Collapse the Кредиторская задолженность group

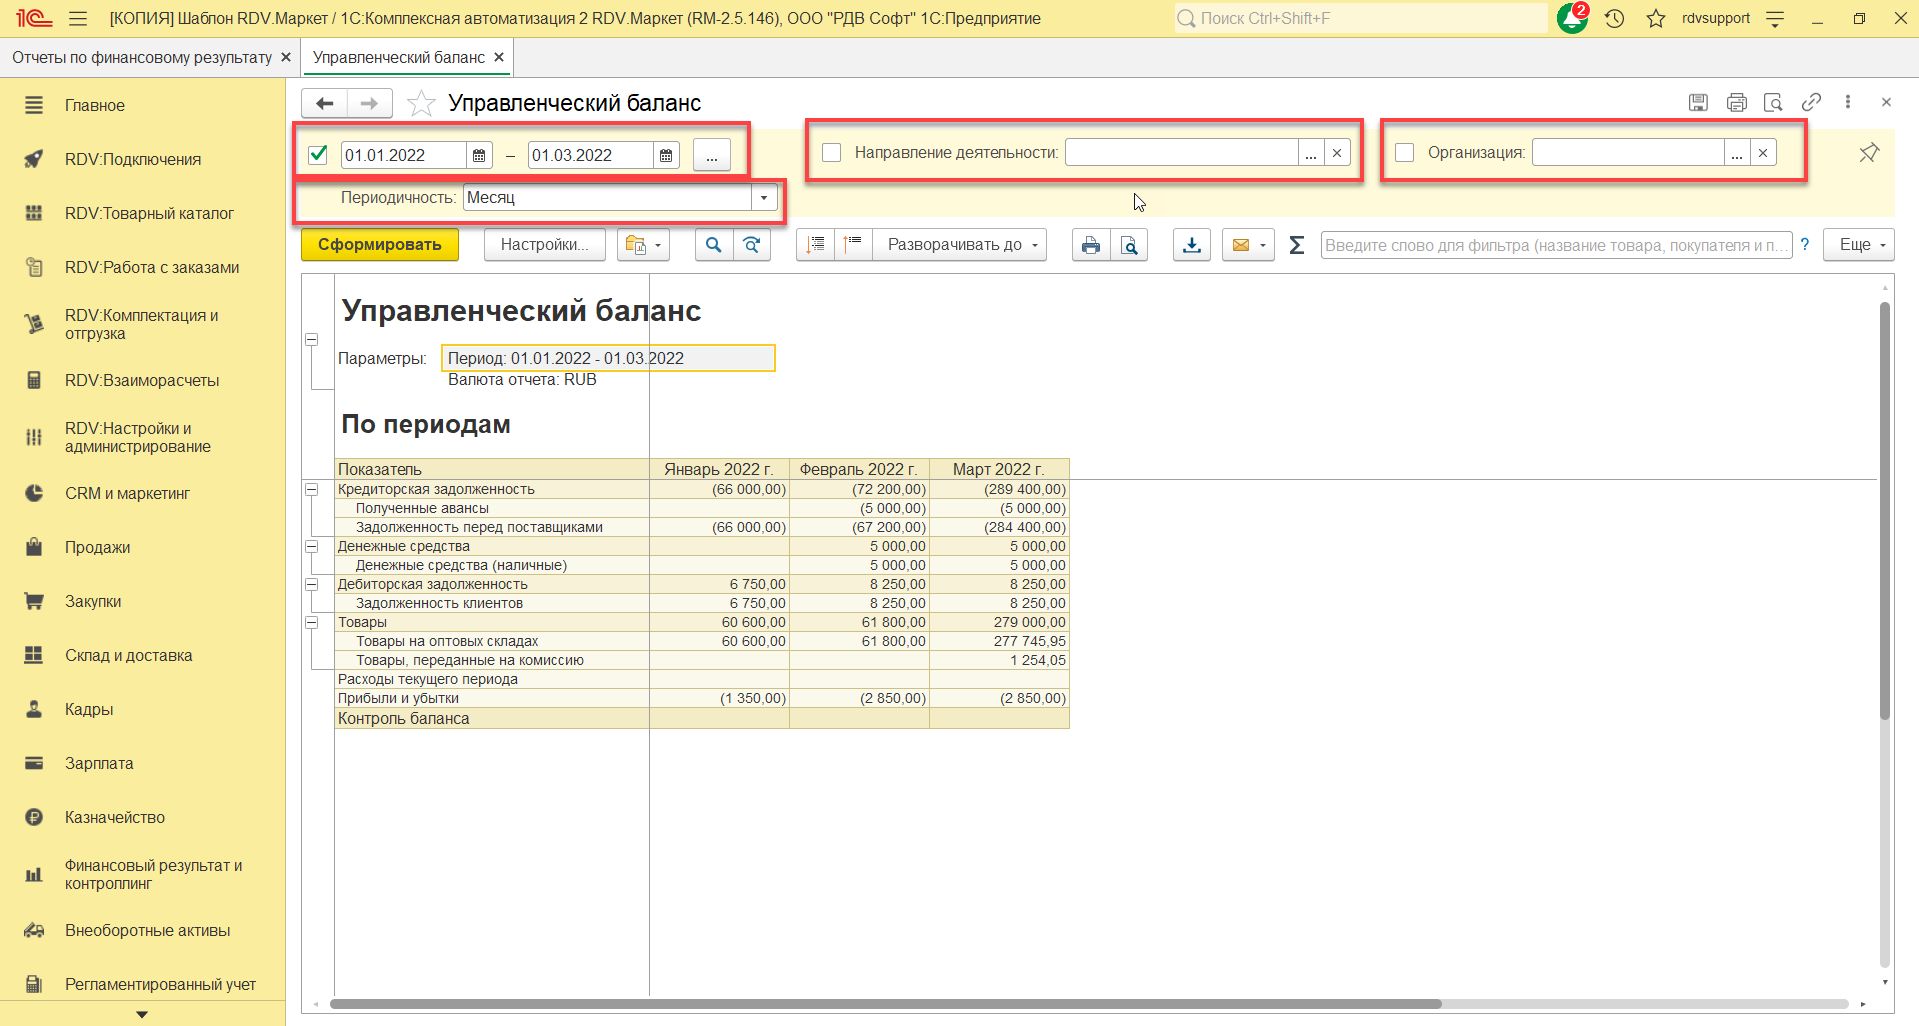(311, 490)
